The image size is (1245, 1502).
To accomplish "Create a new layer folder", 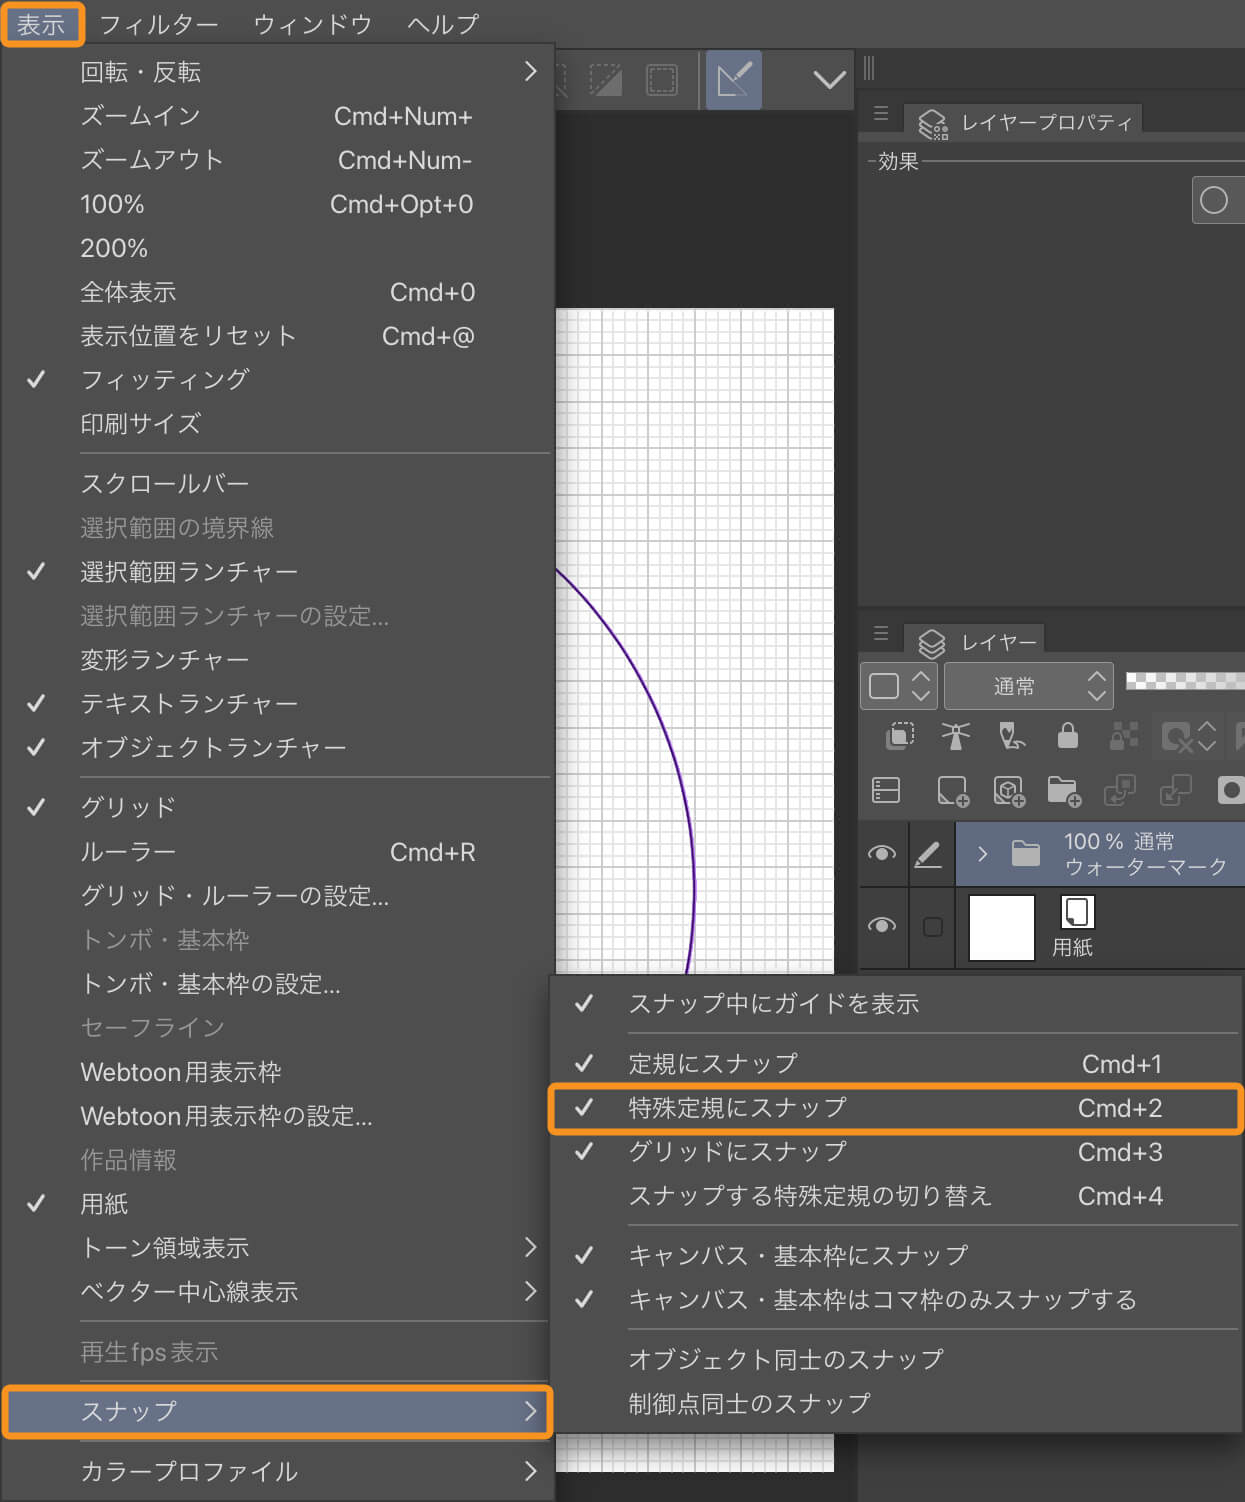I will (1064, 790).
